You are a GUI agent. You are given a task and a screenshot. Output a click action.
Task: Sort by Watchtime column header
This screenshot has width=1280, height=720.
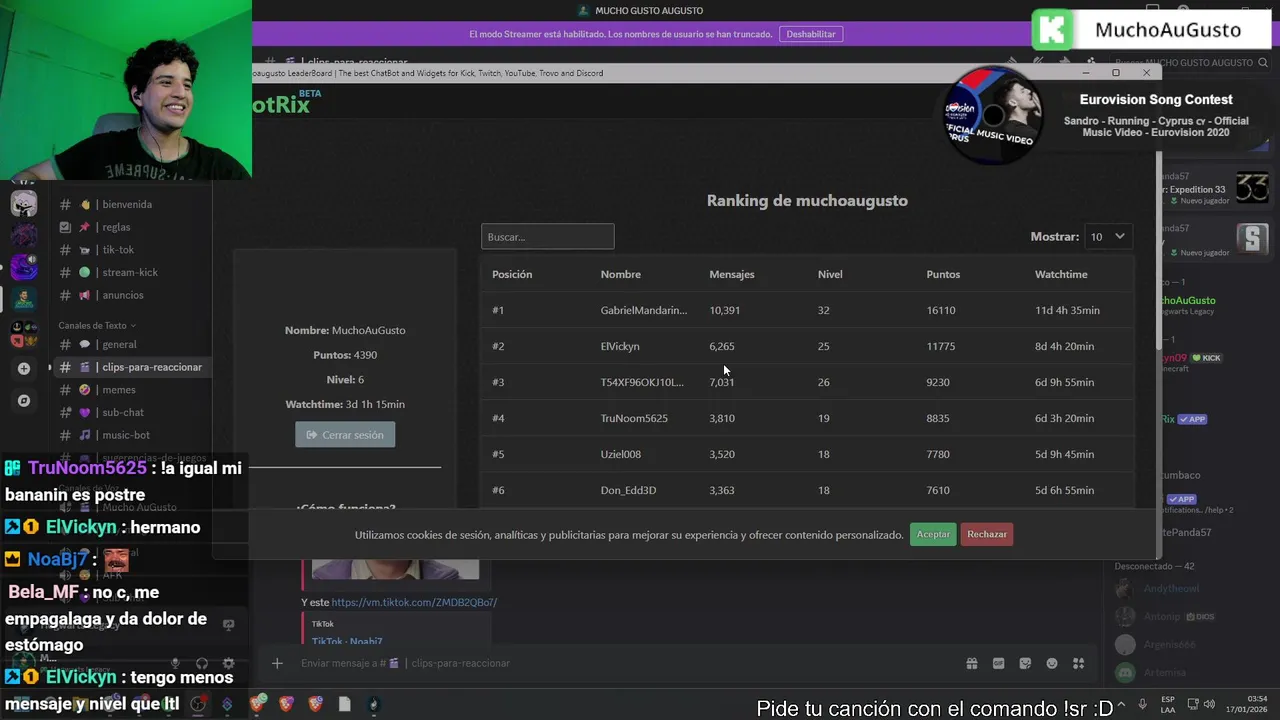[1061, 274]
